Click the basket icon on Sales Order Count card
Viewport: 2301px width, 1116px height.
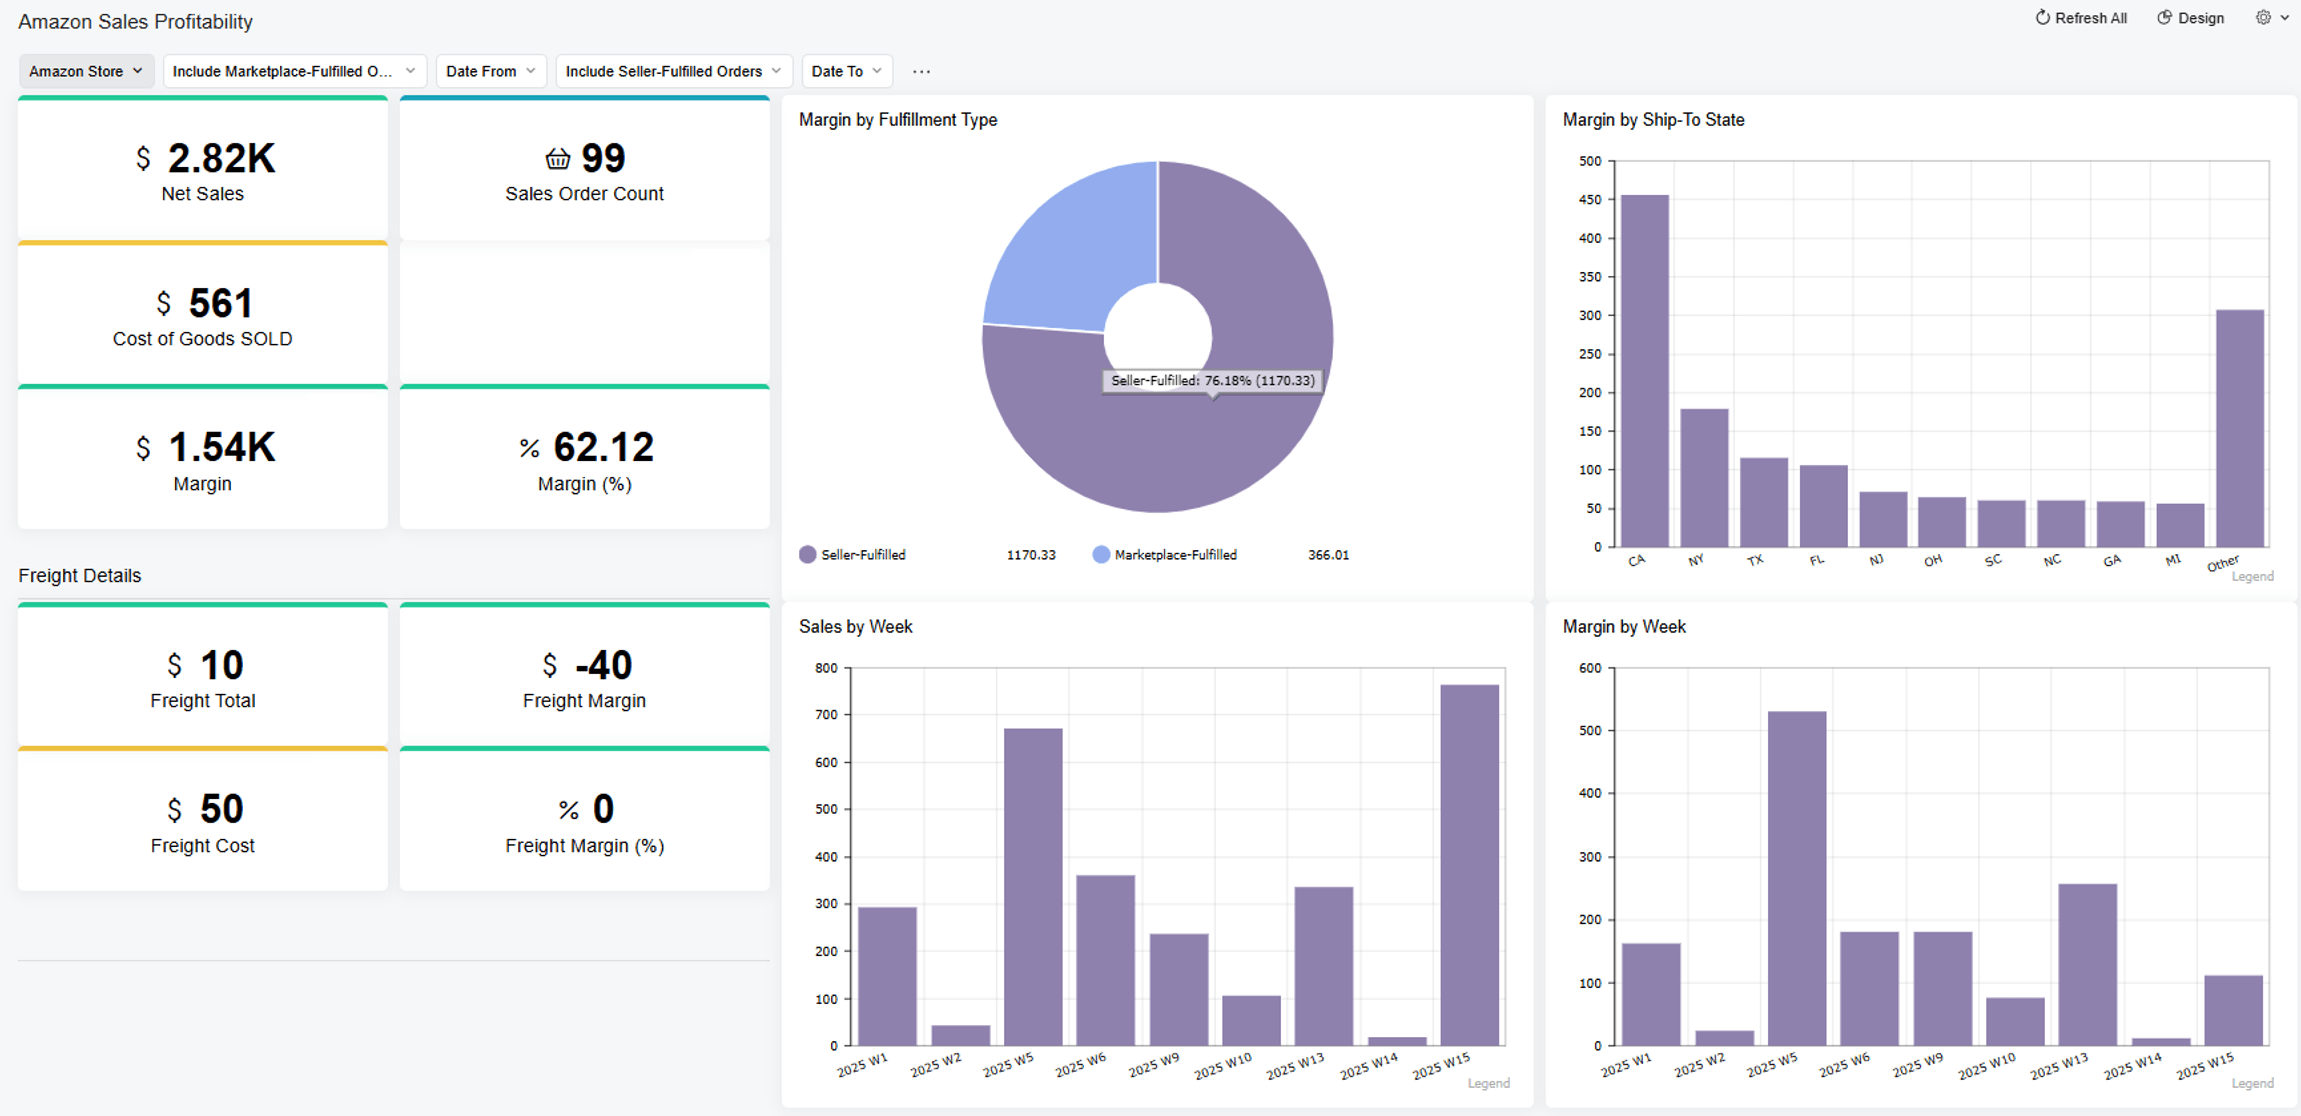coord(557,158)
